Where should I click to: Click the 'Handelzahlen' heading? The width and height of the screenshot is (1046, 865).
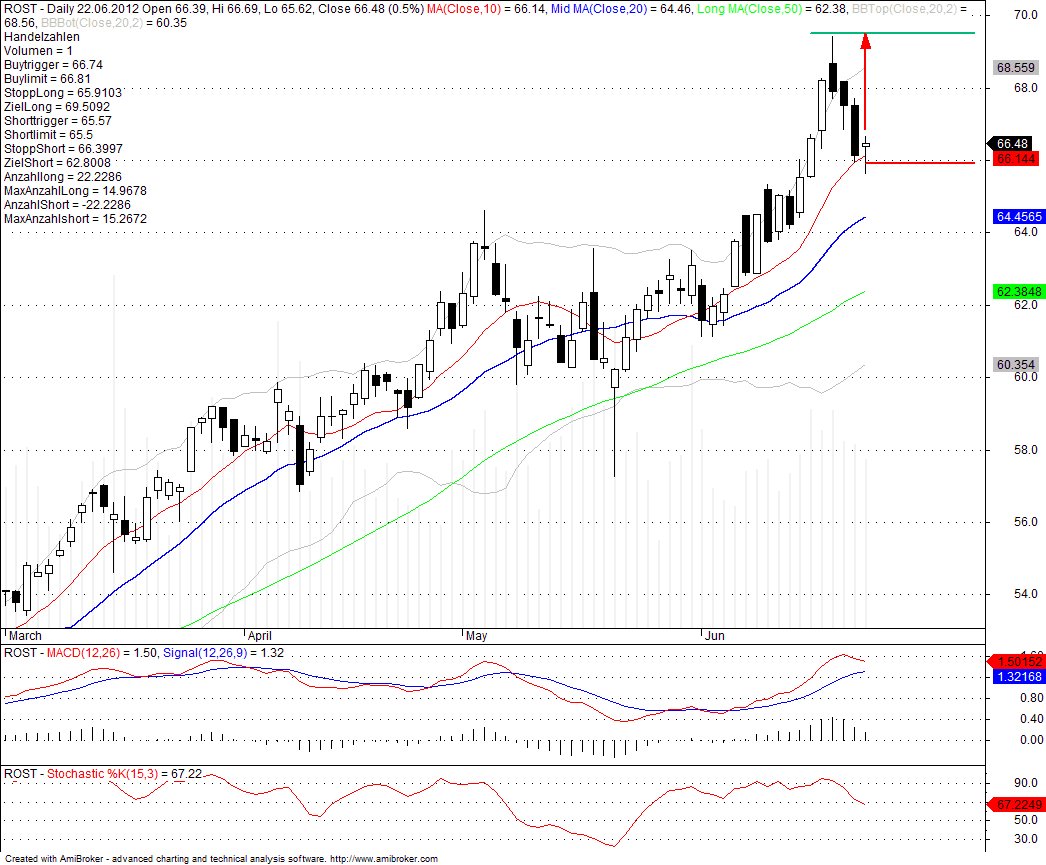[41, 37]
